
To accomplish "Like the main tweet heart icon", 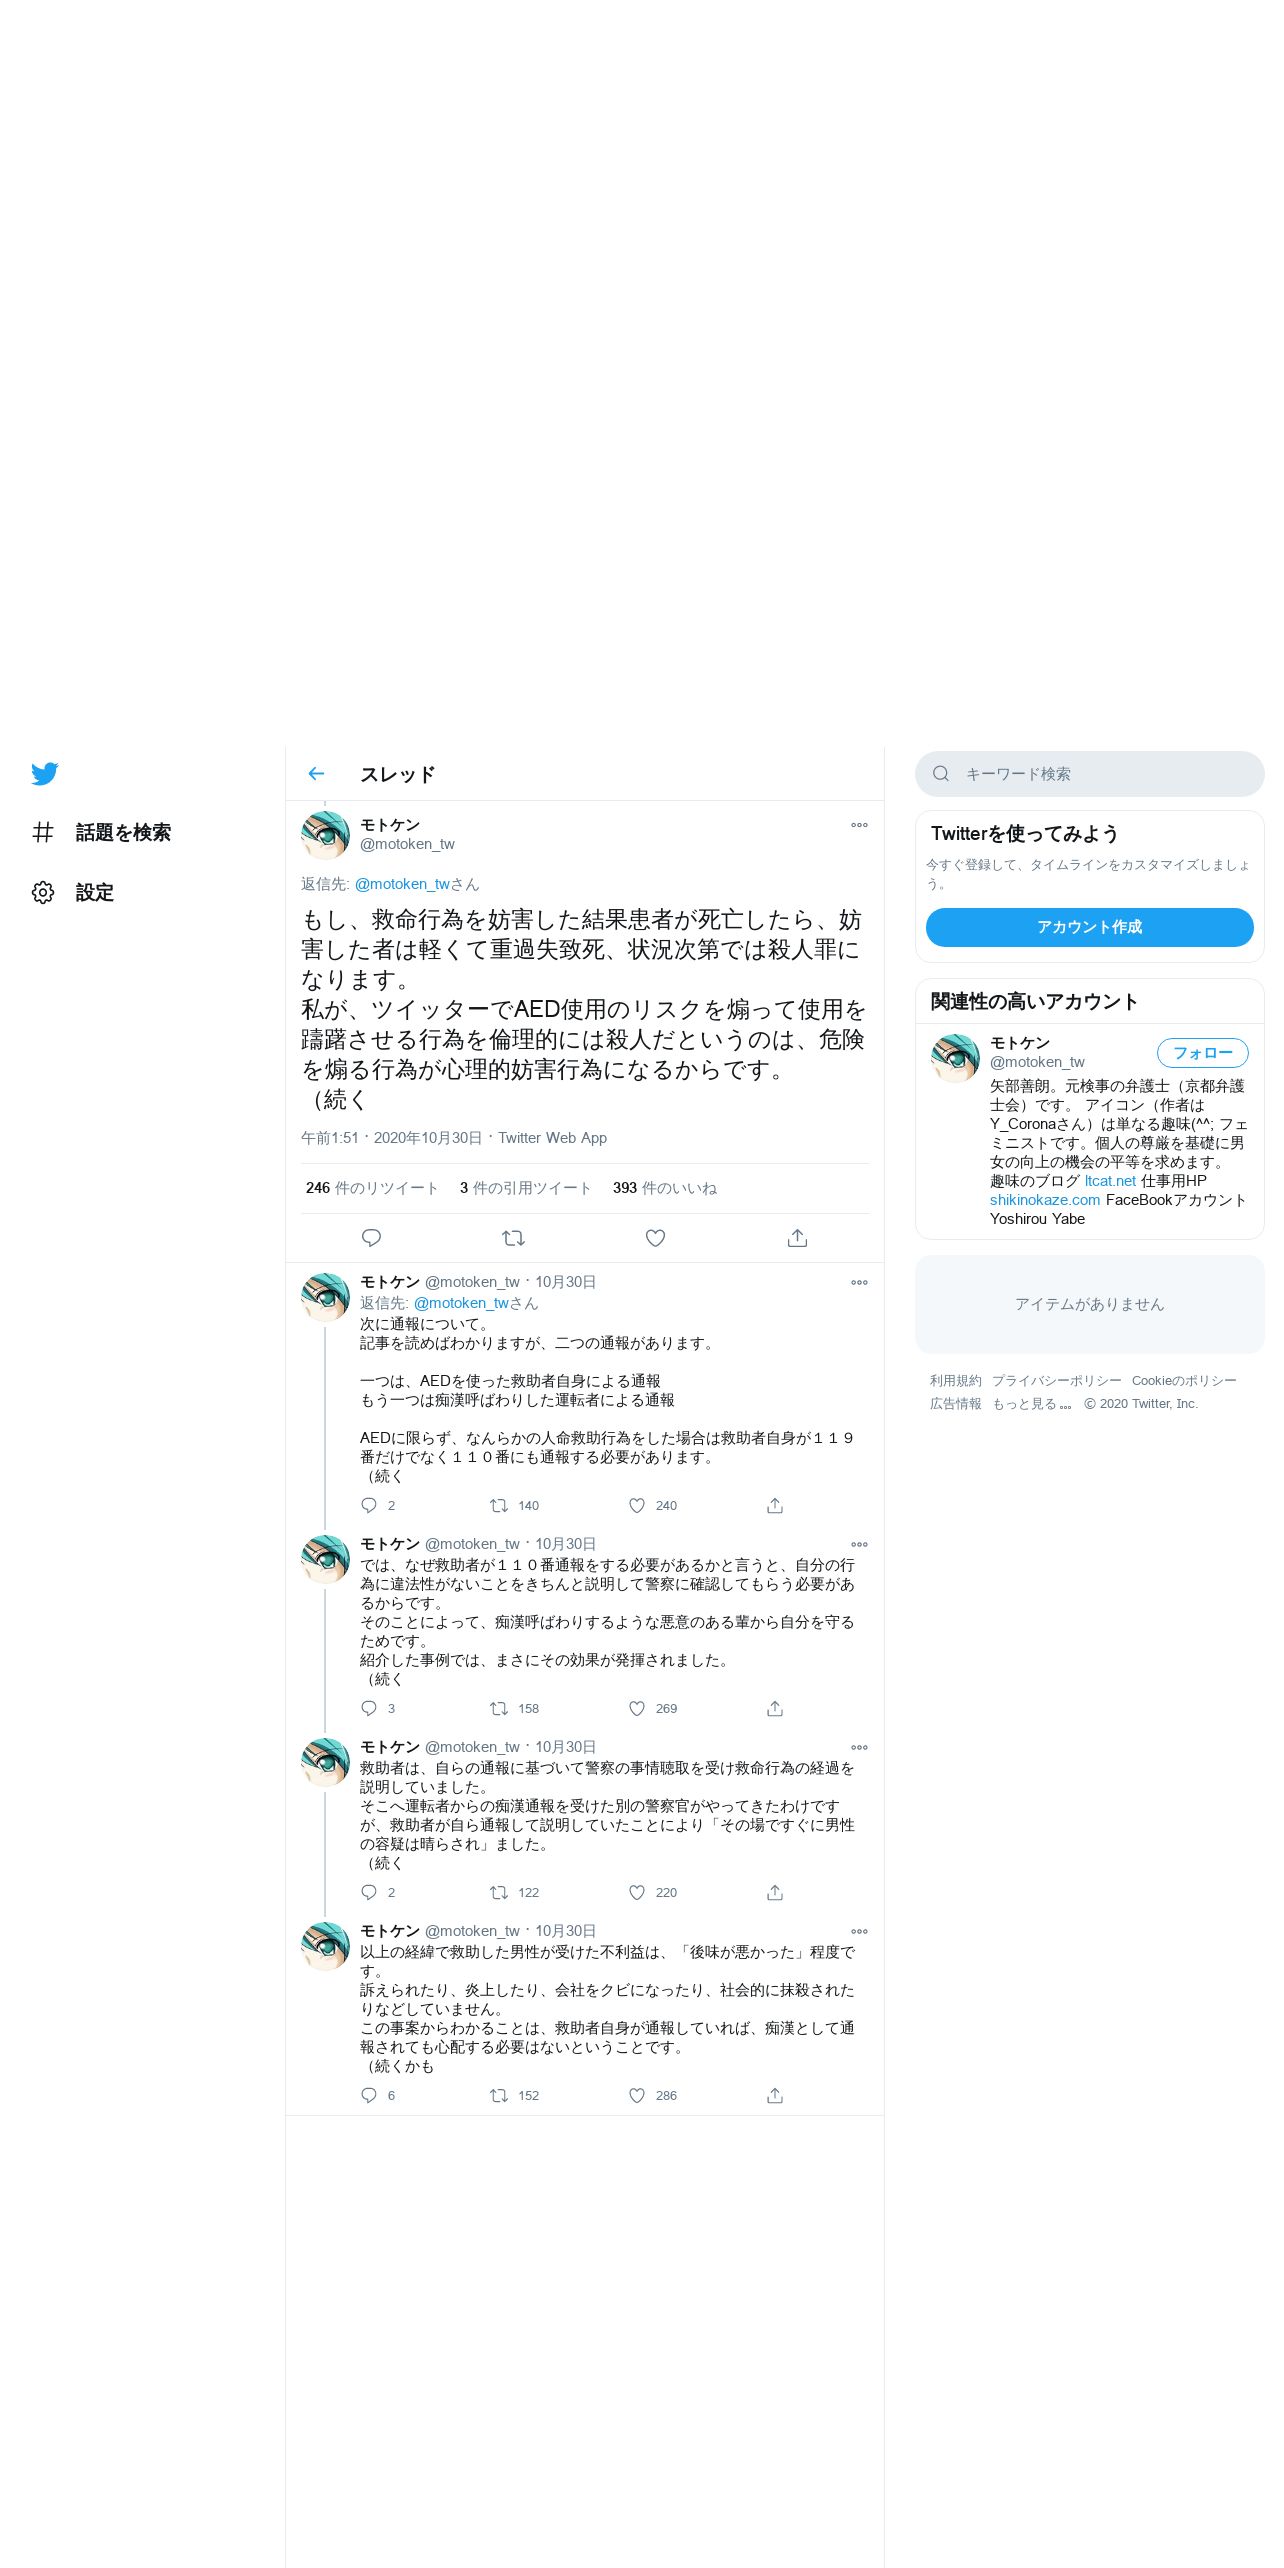I will [x=655, y=1238].
